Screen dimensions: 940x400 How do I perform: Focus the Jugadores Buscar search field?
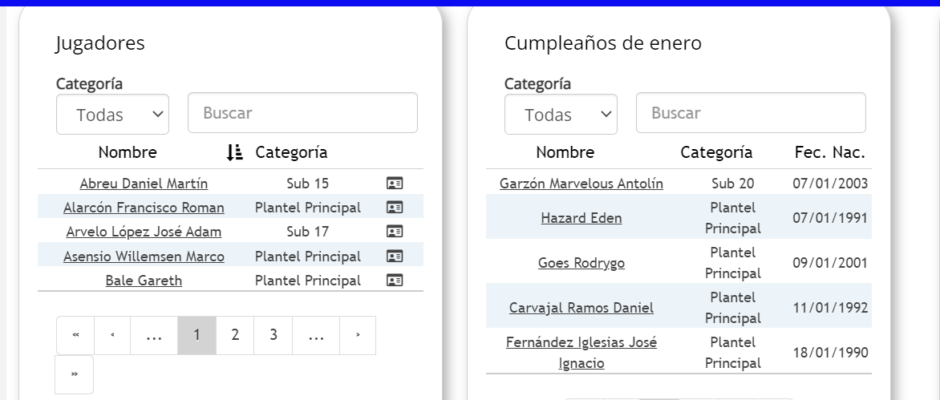303,113
